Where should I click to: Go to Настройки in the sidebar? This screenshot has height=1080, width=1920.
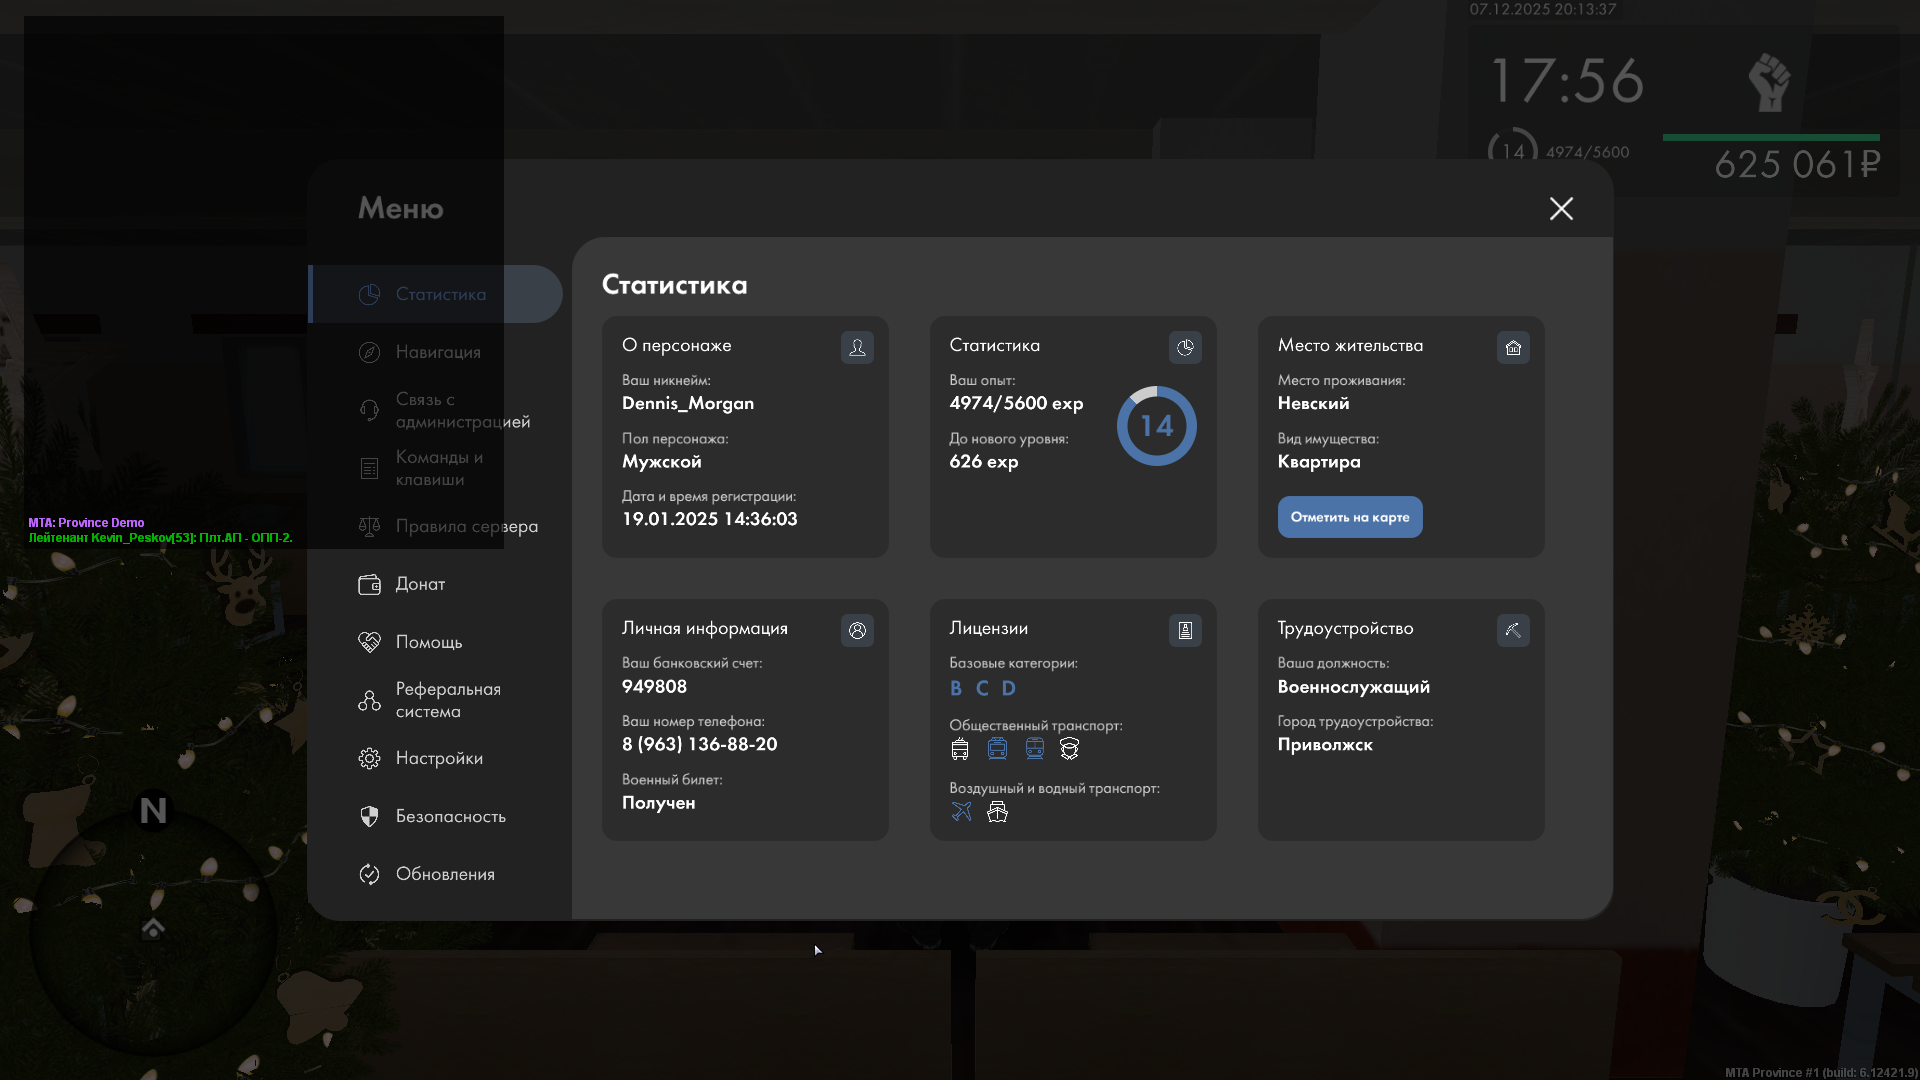click(438, 758)
